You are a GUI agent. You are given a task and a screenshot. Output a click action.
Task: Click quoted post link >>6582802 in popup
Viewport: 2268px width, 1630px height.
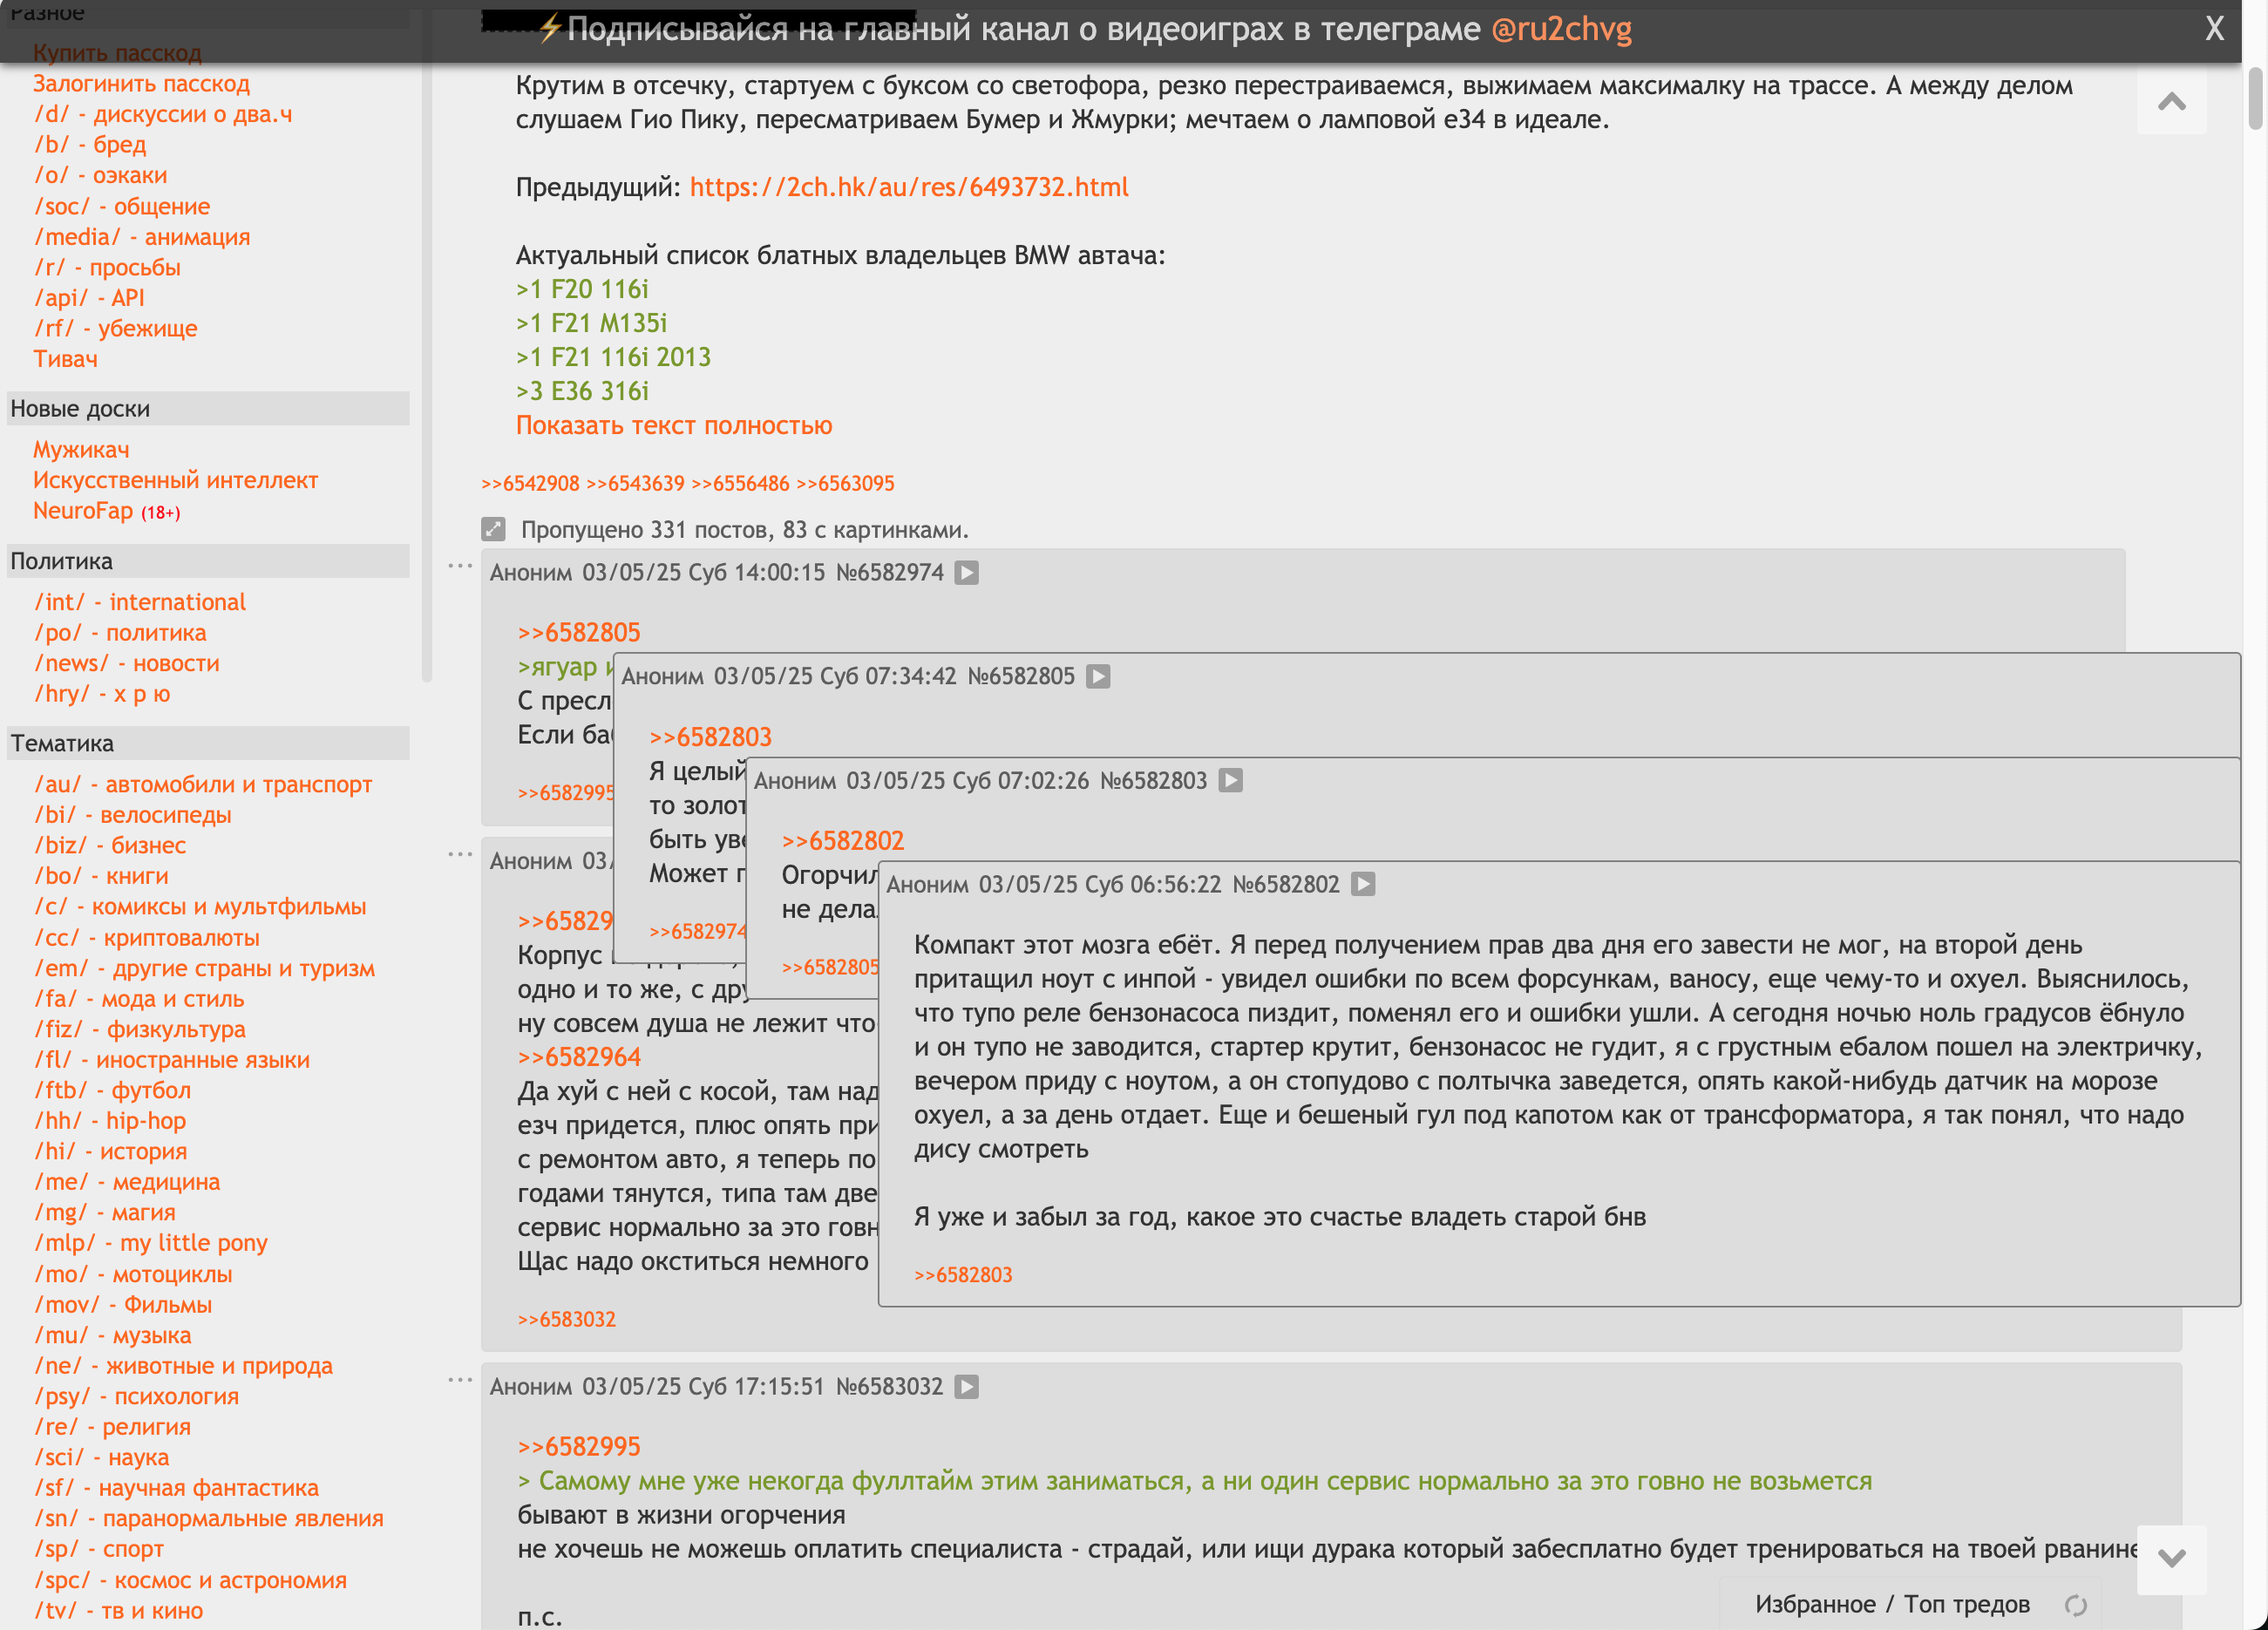(x=843, y=841)
